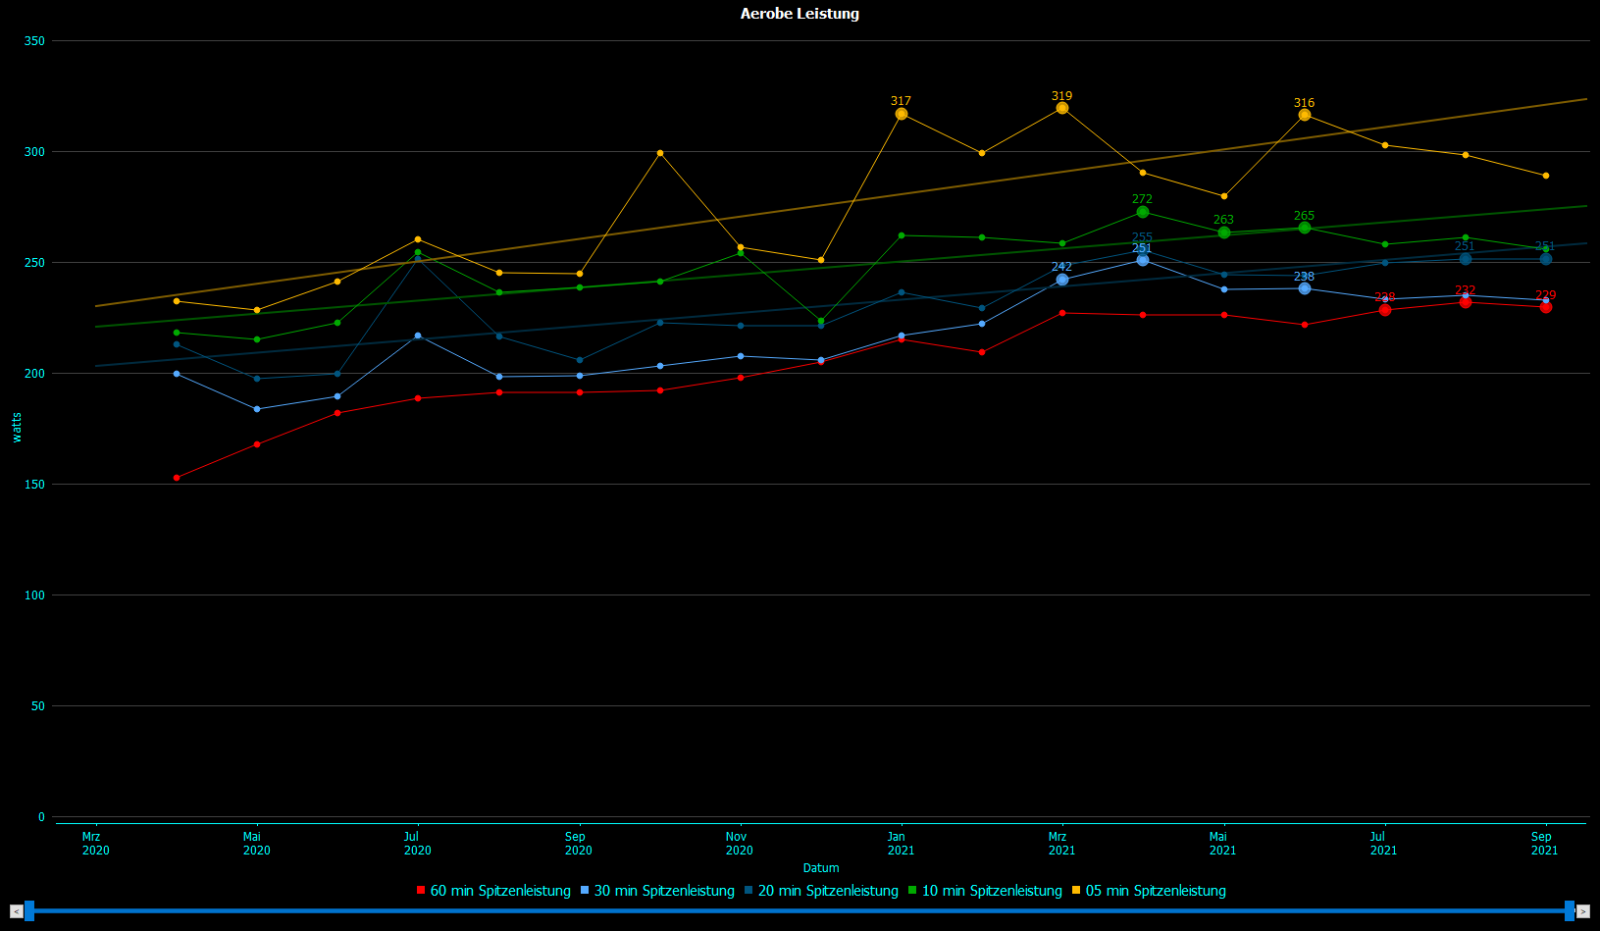Click the left scroll arrow of the range bar

(x=16, y=911)
